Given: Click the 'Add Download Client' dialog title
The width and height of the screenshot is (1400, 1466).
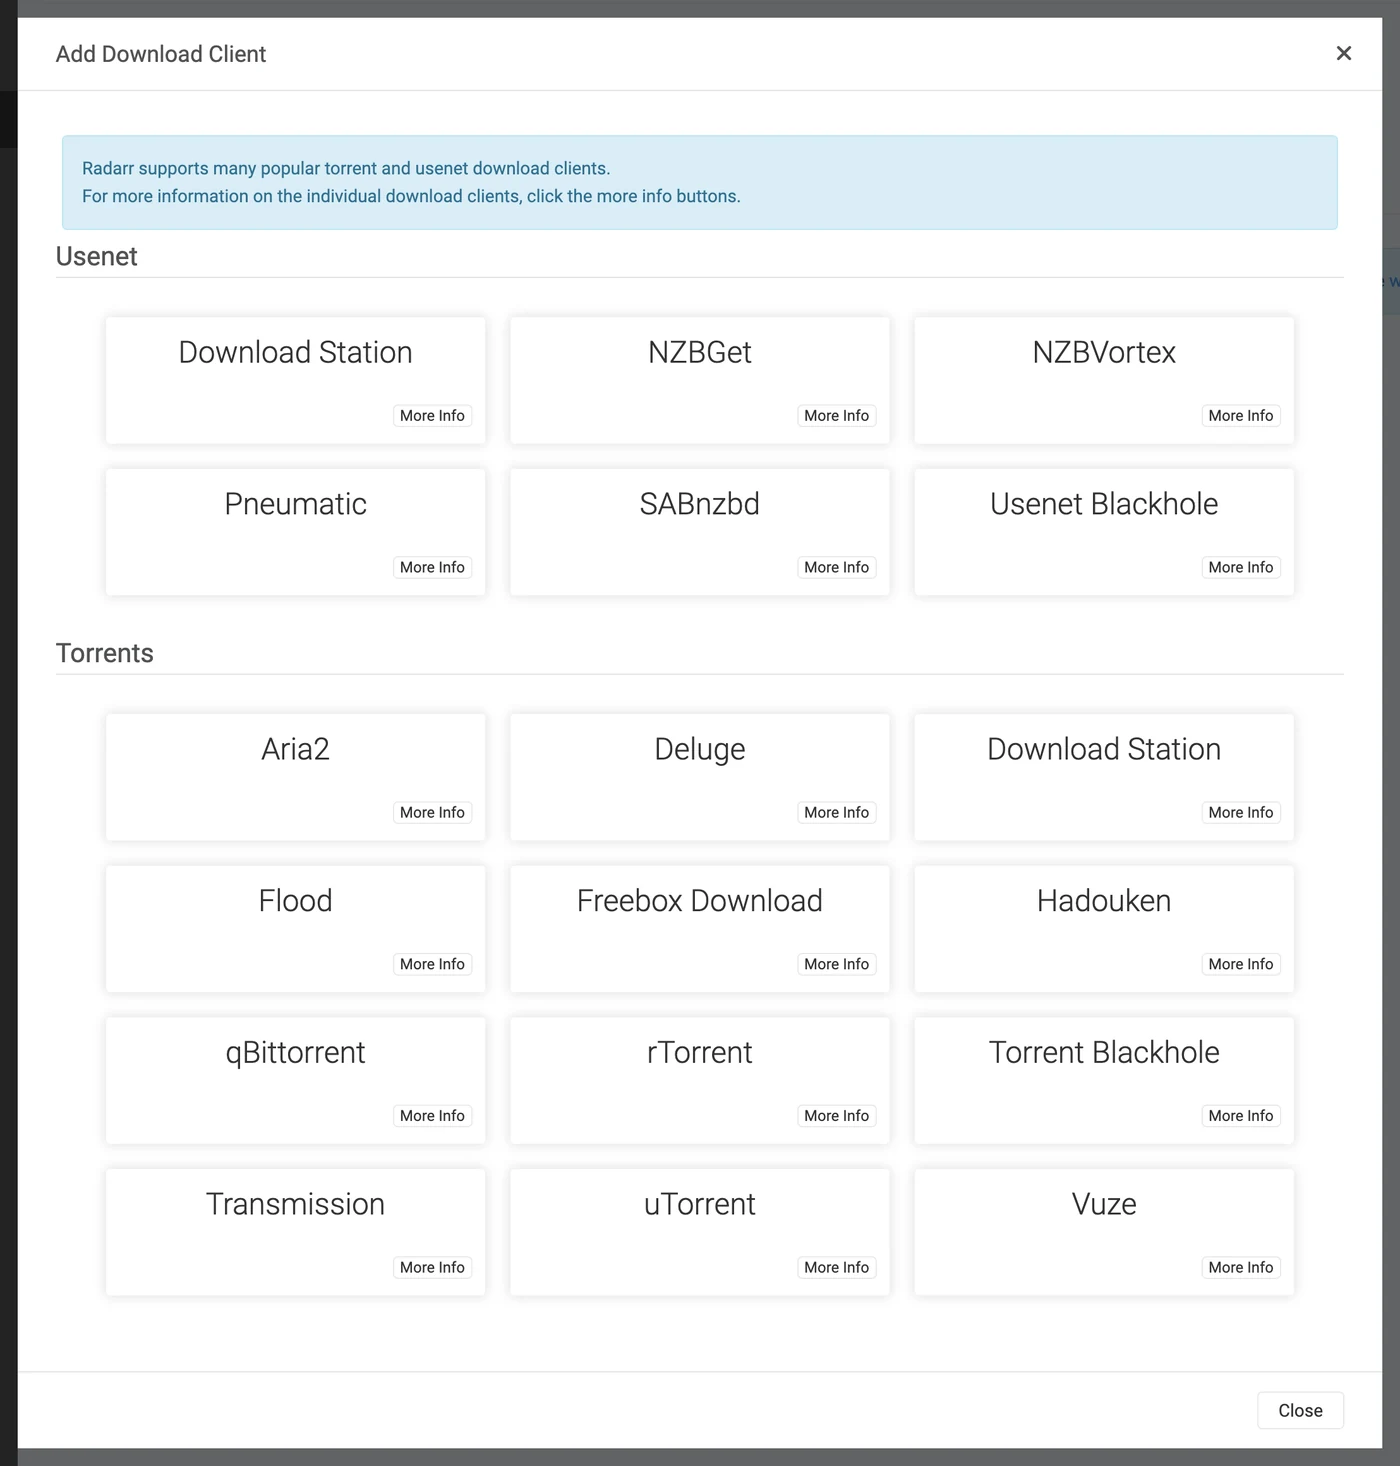Looking at the screenshot, I should click(161, 54).
